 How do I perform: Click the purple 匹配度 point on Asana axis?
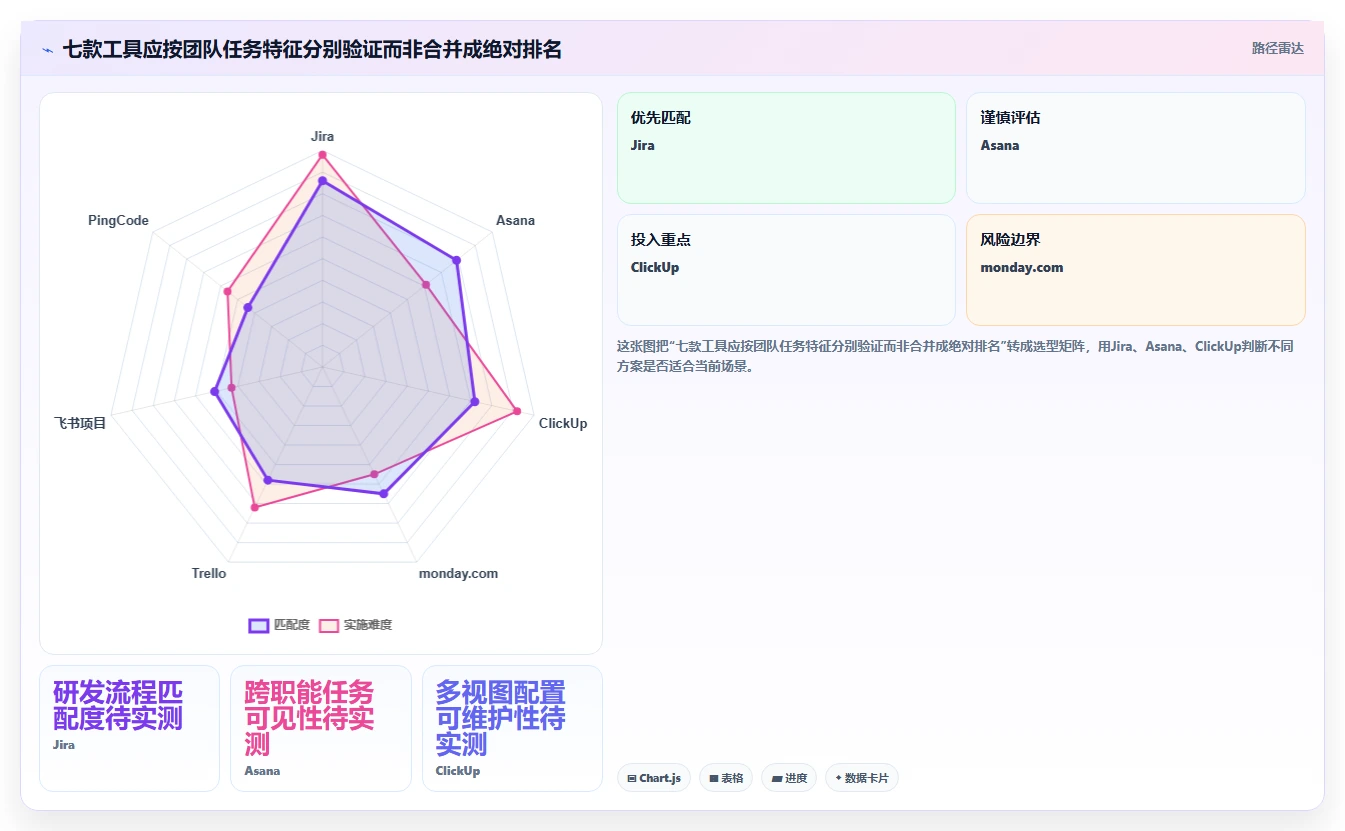pos(457,260)
